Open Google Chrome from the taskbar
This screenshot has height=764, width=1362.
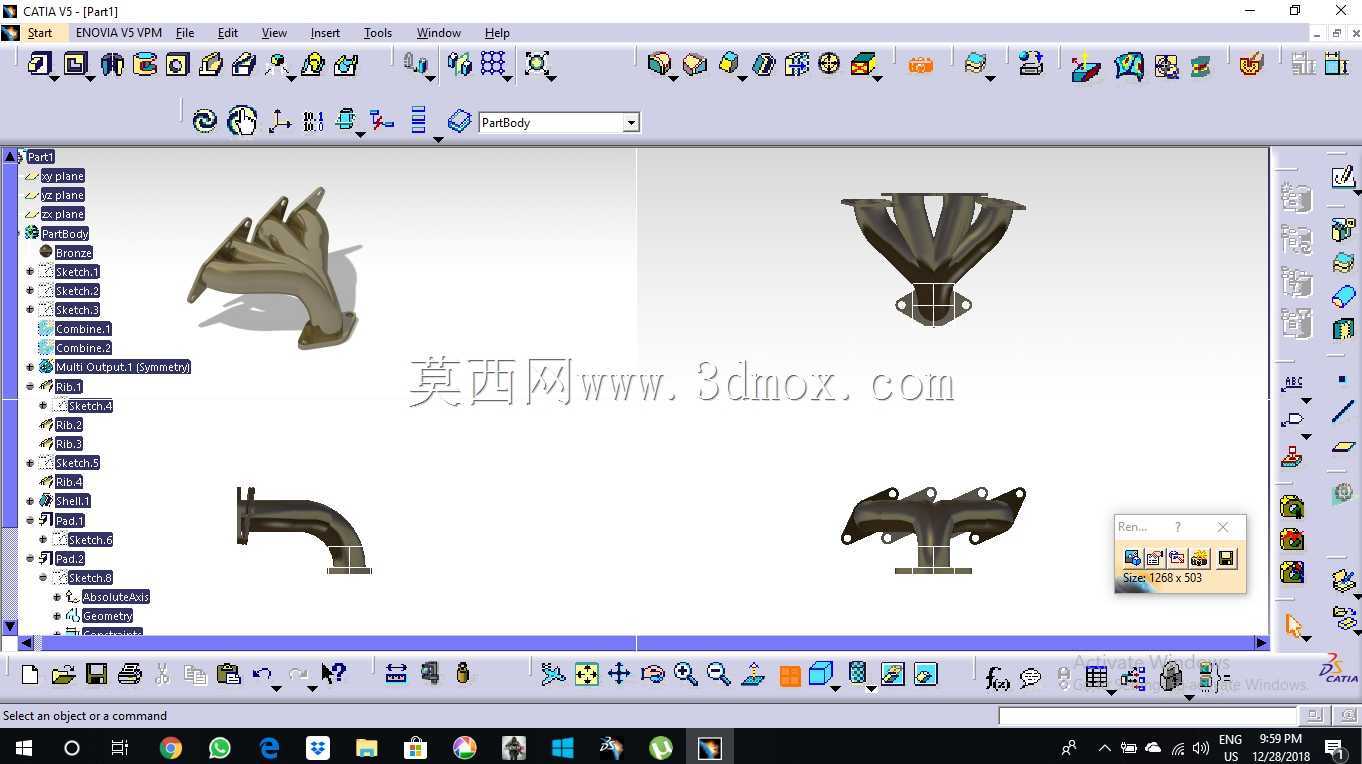click(171, 748)
